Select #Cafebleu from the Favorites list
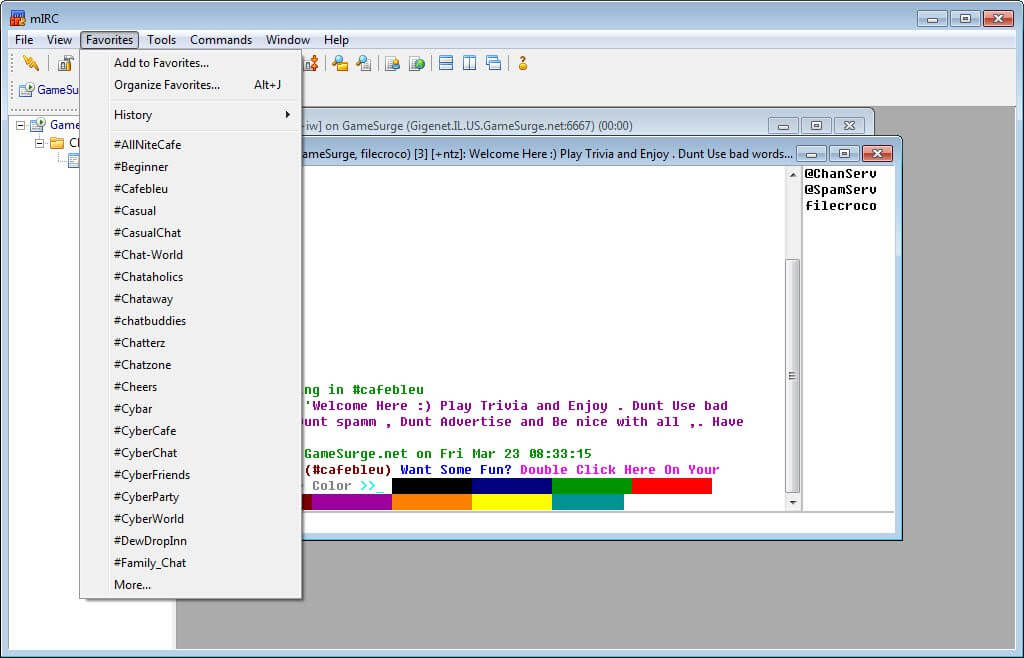The image size is (1024, 658). coord(141,189)
